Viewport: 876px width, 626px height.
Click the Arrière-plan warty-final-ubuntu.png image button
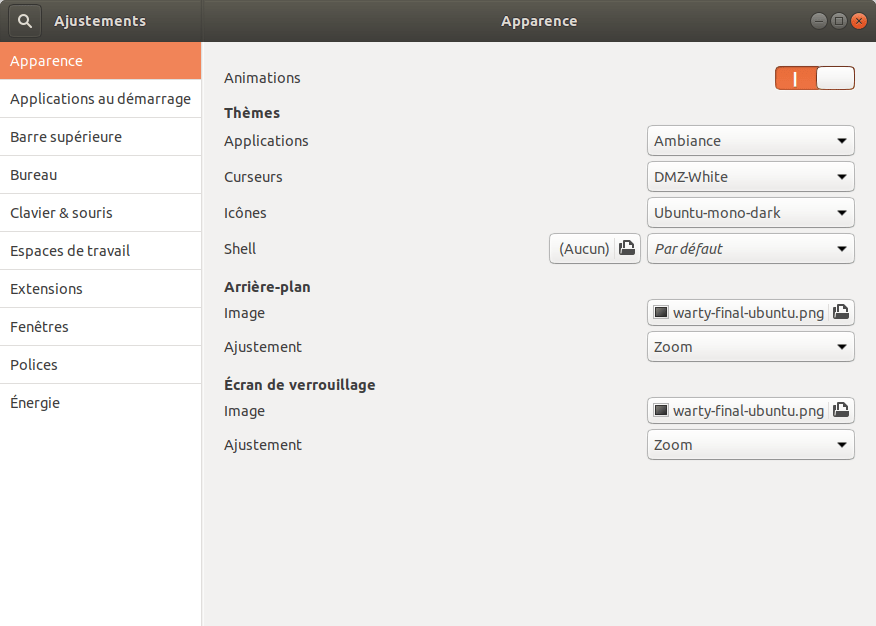click(740, 313)
